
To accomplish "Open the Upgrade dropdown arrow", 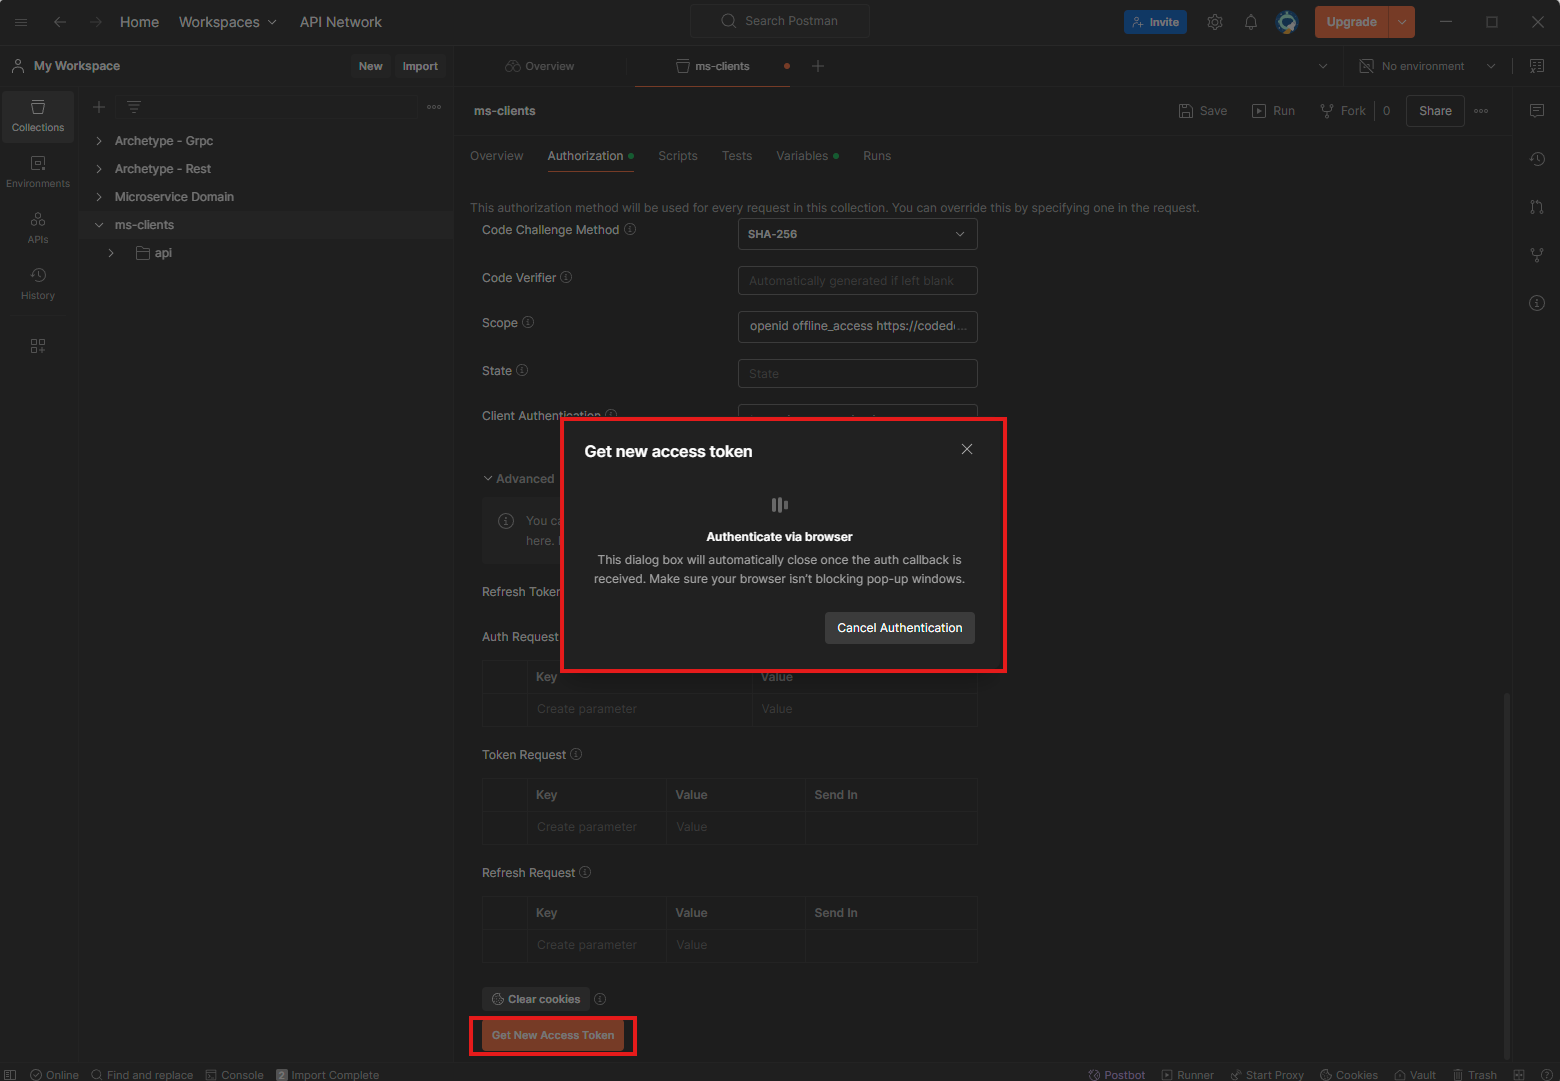I will [x=1402, y=22].
